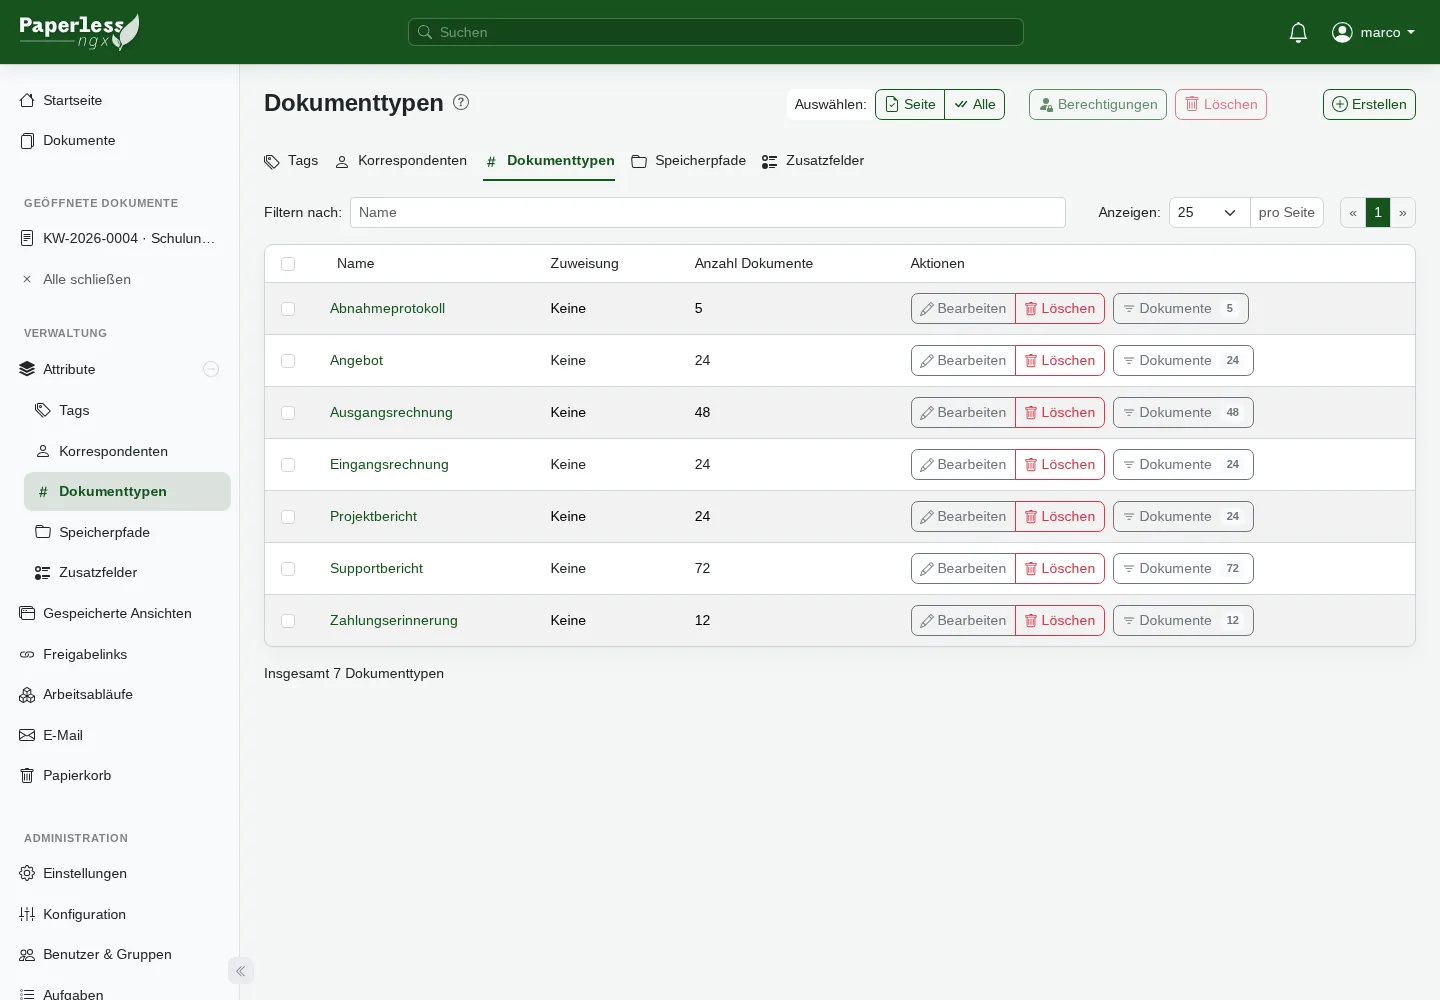This screenshot has width=1440, height=1000.
Task: Focus the Name filter input field
Action: tap(708, 212)
